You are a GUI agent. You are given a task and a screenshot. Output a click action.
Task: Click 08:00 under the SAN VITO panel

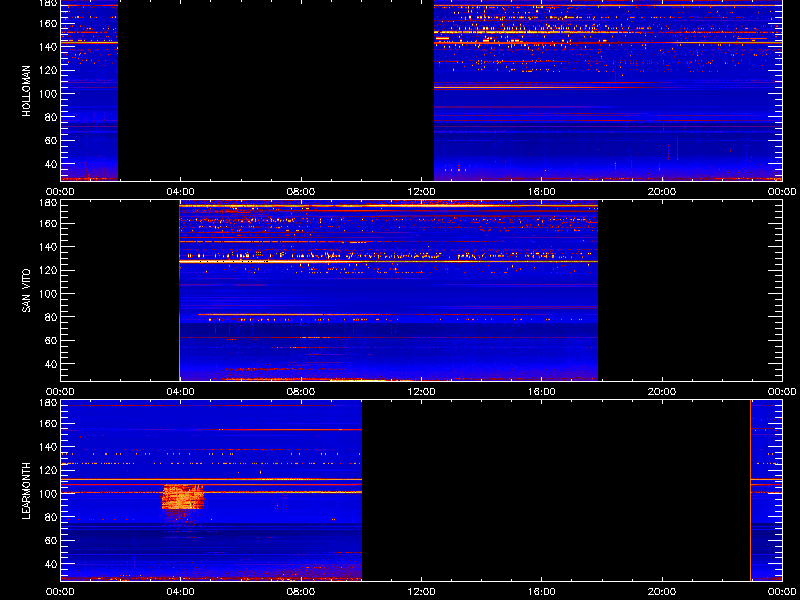[x=301, y=392]
